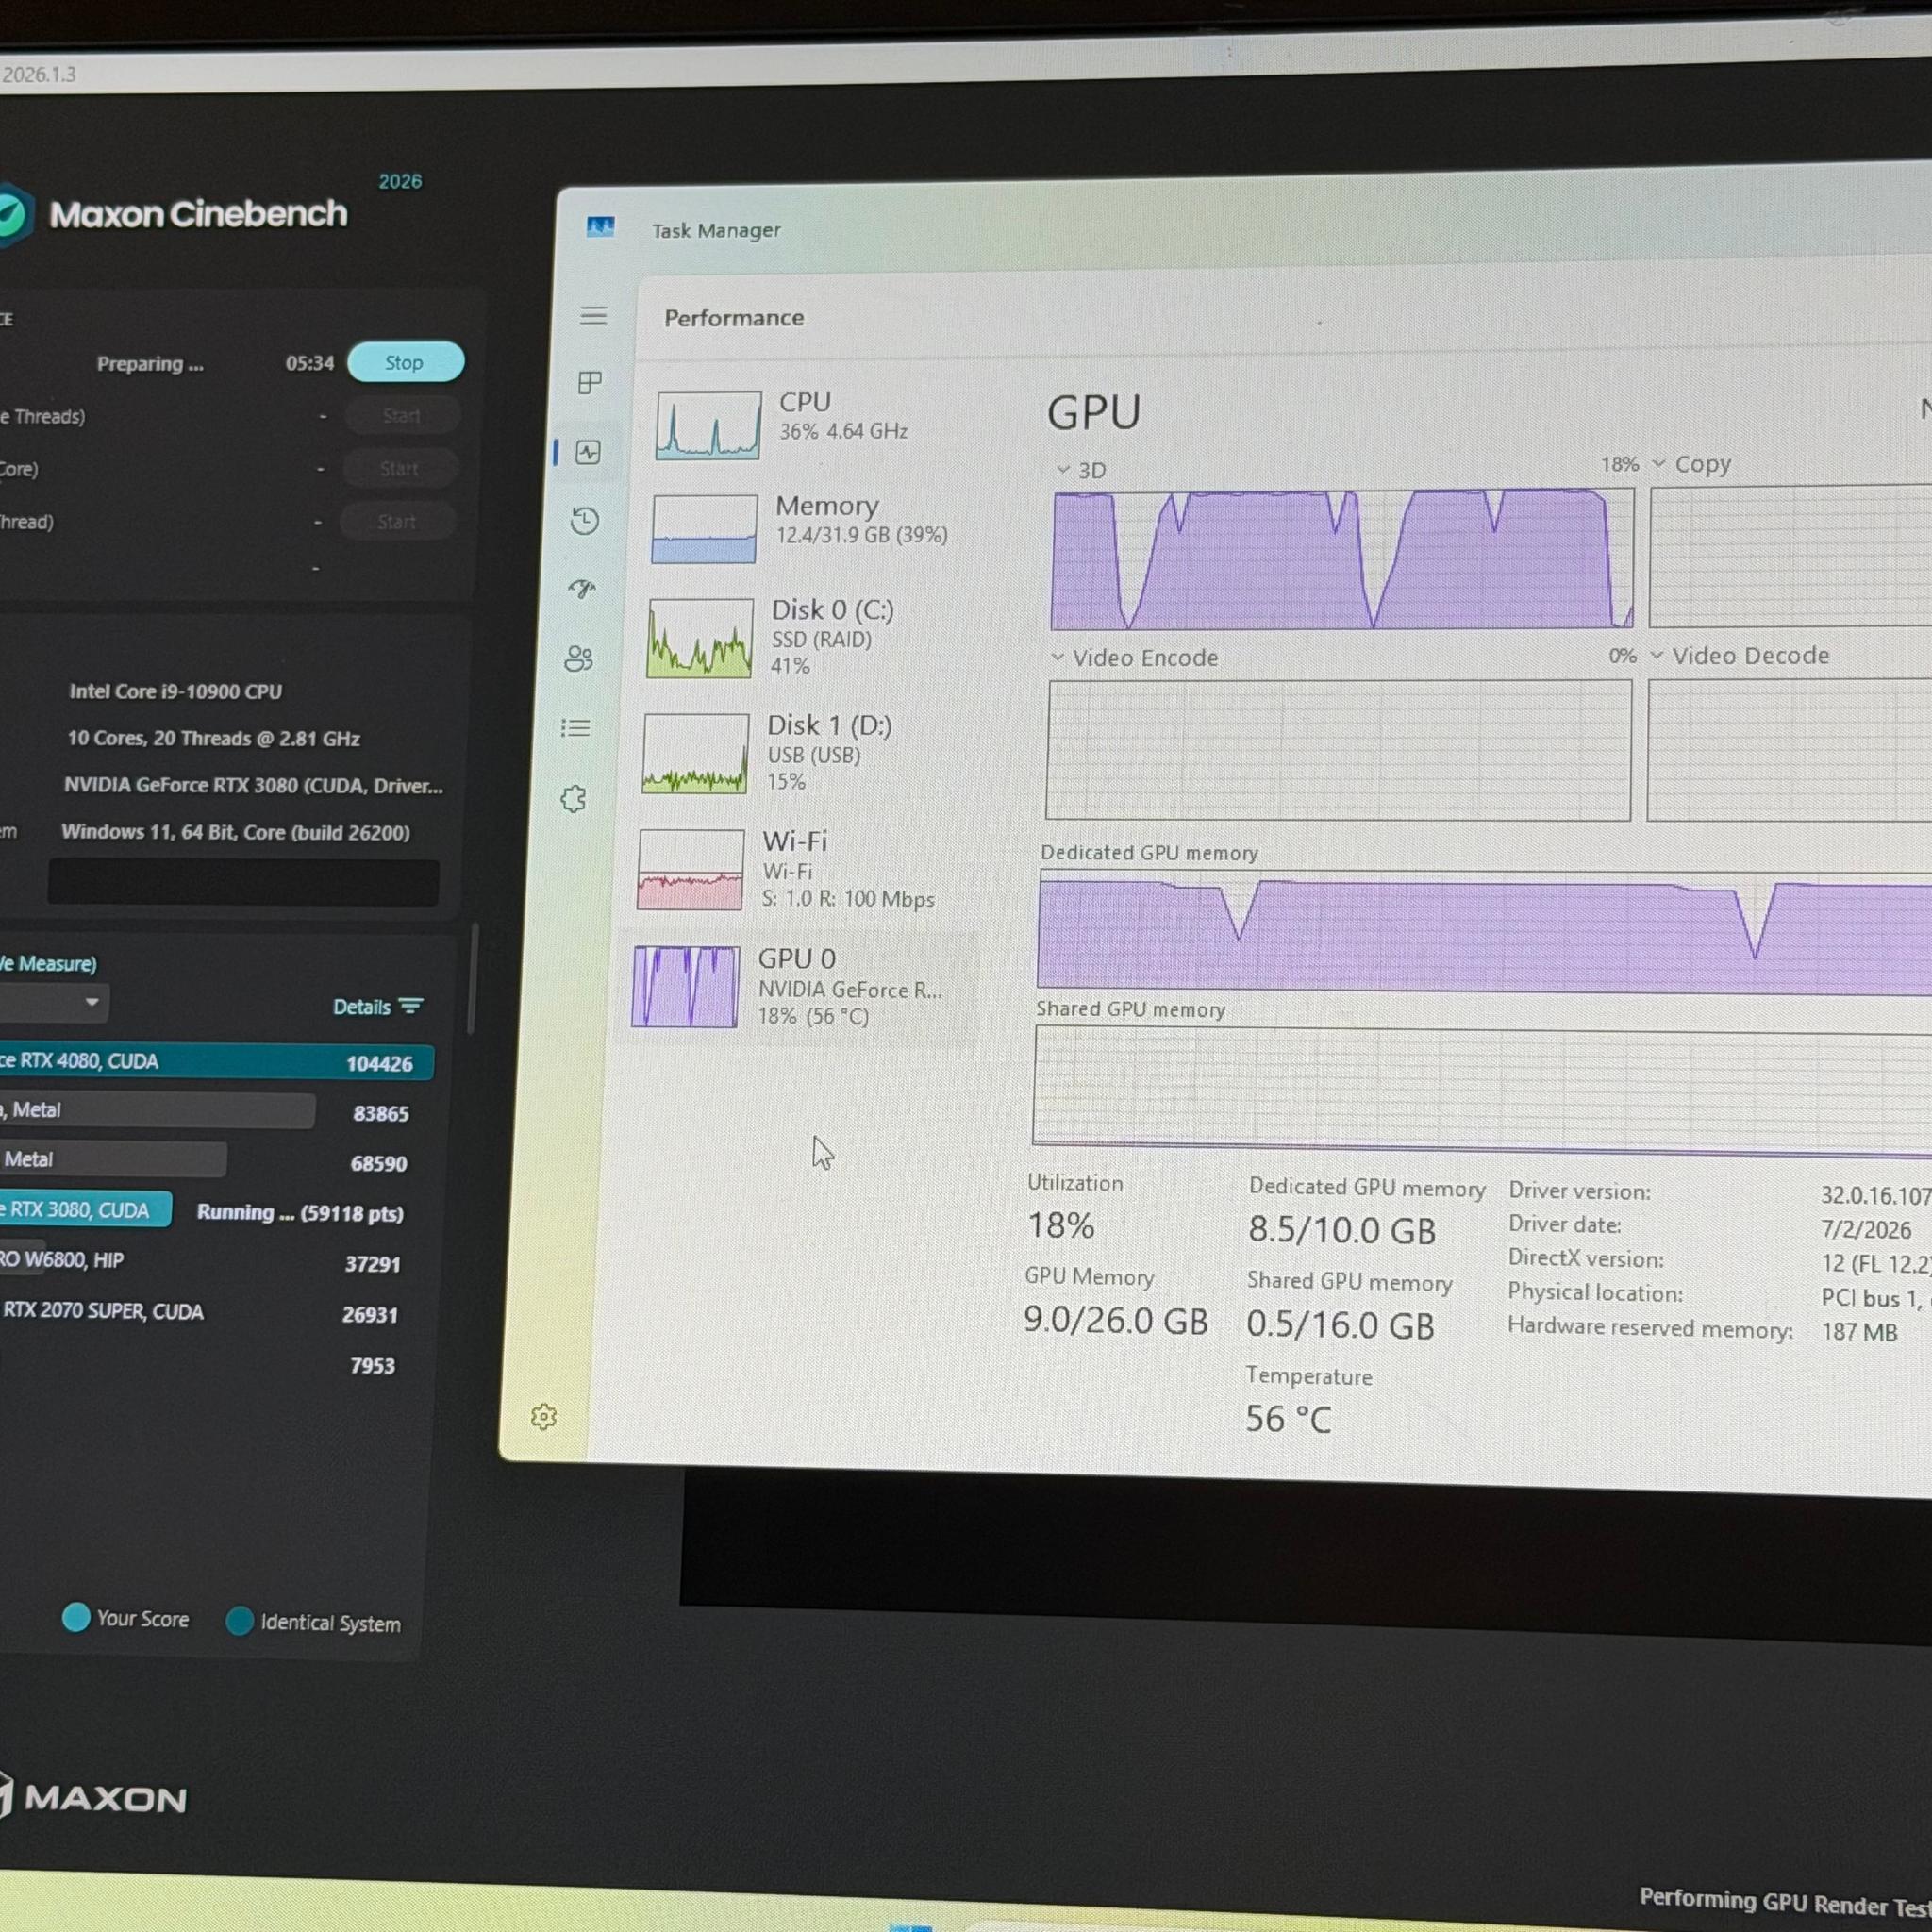
Task: Click the 8.5/10.0 GB dedicated memory value
Action: tap(1341, 1230)
